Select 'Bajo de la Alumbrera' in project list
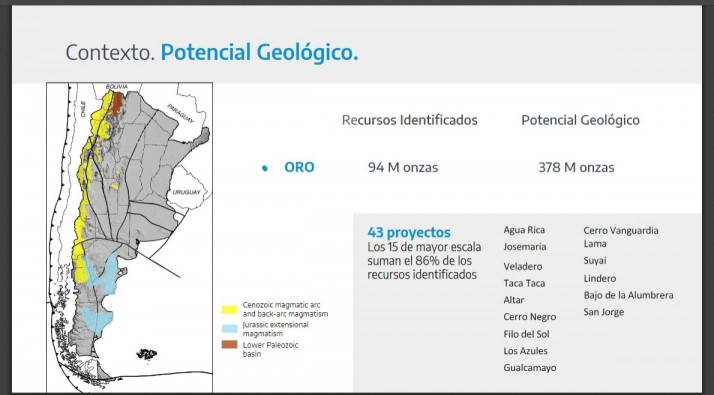This screenshot has height=395, width=714. click(628, 295)
